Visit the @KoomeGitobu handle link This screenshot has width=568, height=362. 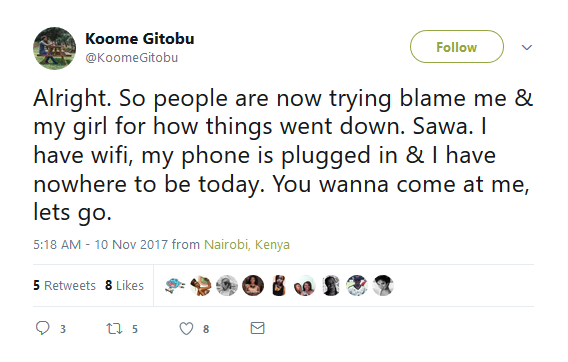pyautogui.click(x=131, y=58)
